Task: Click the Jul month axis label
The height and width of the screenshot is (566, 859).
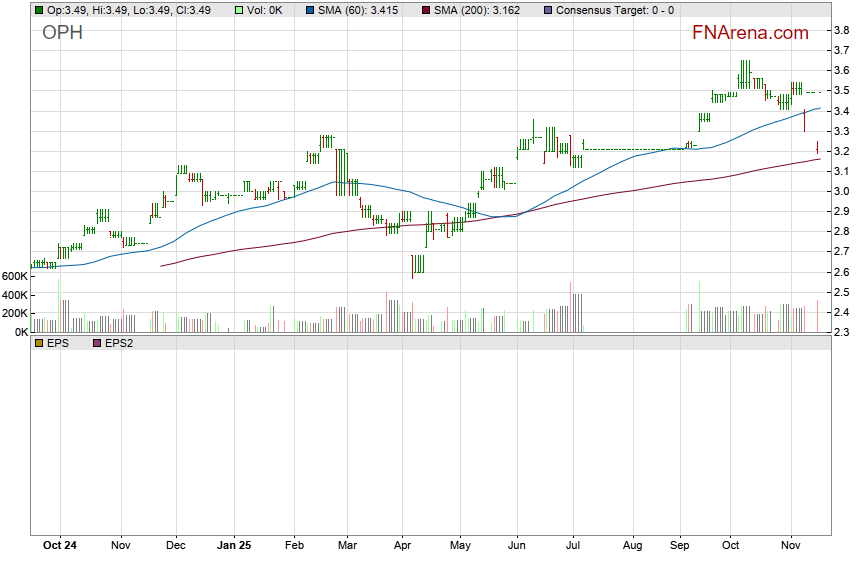Action: click(574, 547)
